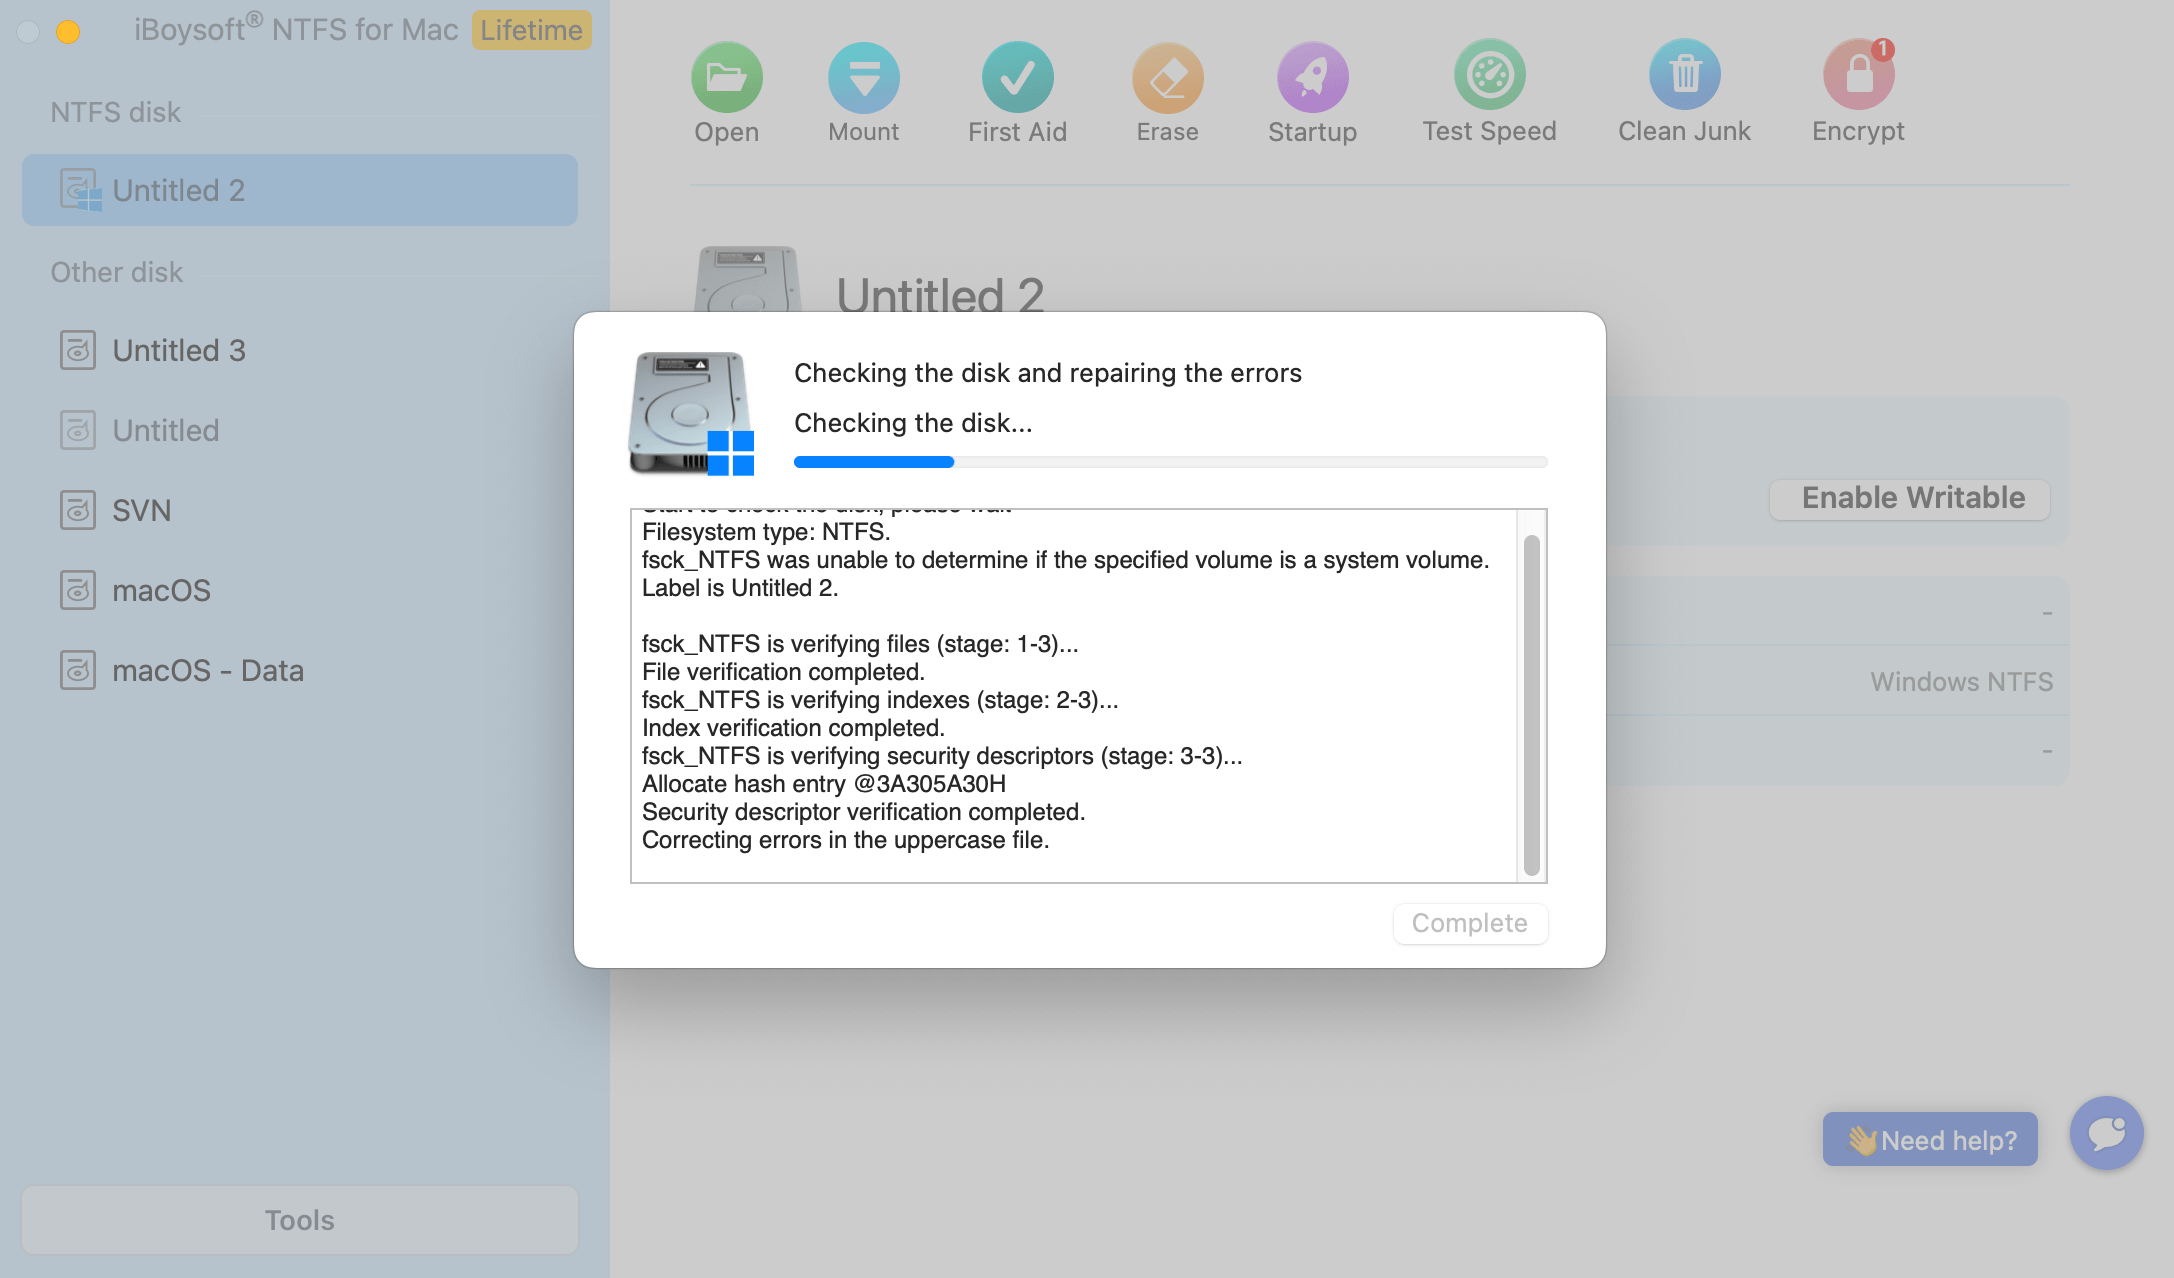Screen dimensions: 2174x1278
Task: Click 'Allocate hash entry @3A305A30H' line
Action: [824, 784]
